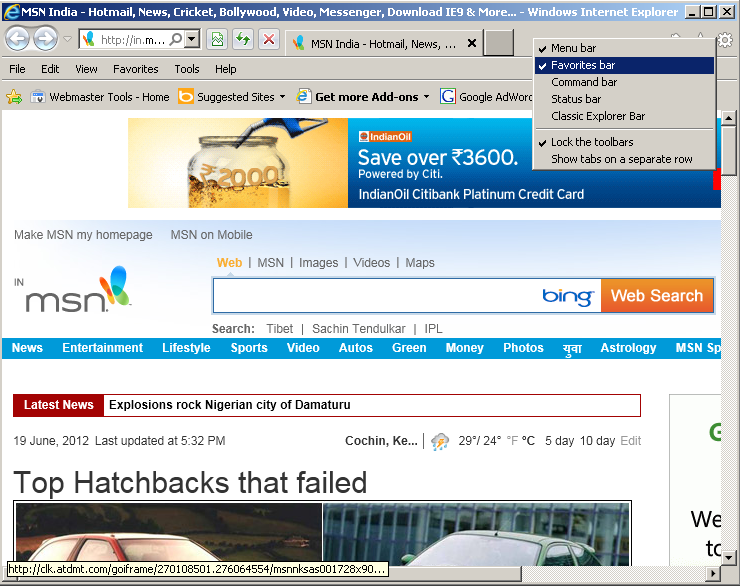Stop loading with the red X button

point(269,39)
